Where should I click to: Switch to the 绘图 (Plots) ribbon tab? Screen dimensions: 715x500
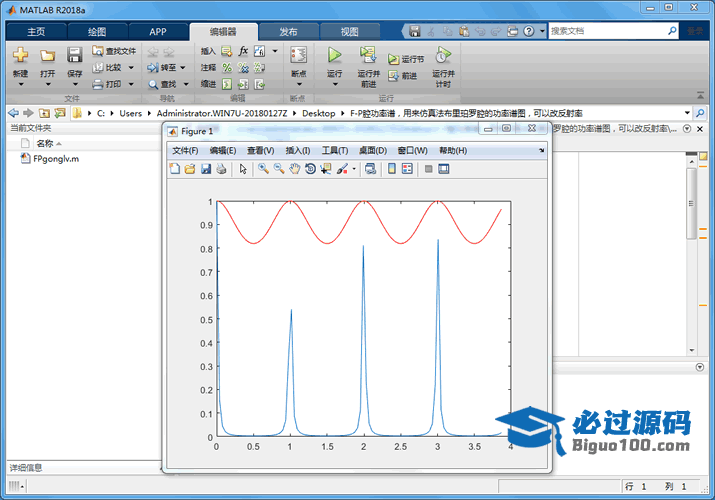click(97, 31)
